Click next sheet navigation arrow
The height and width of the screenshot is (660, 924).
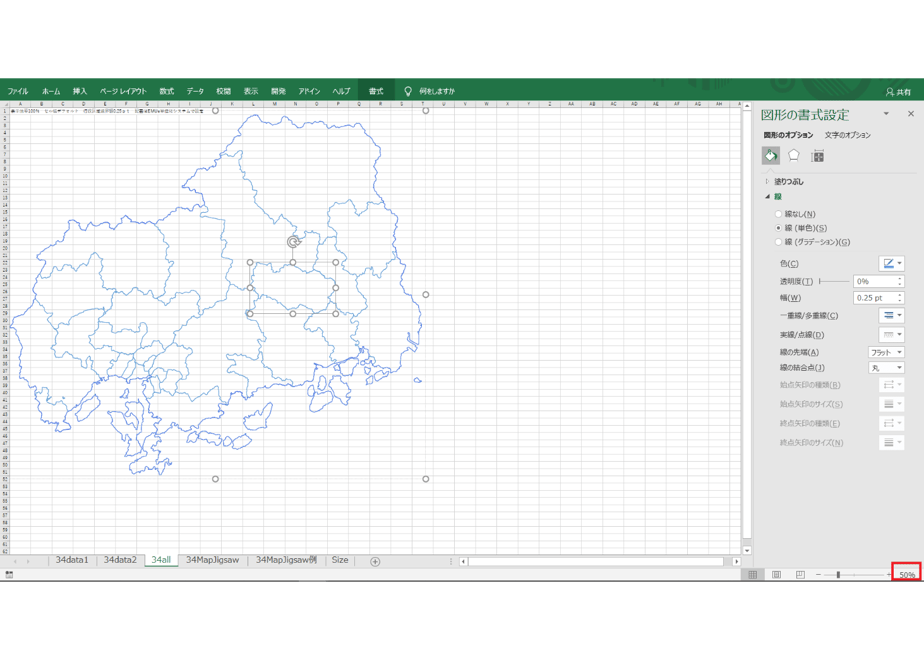pyautogui.click(x=28, y=562)
